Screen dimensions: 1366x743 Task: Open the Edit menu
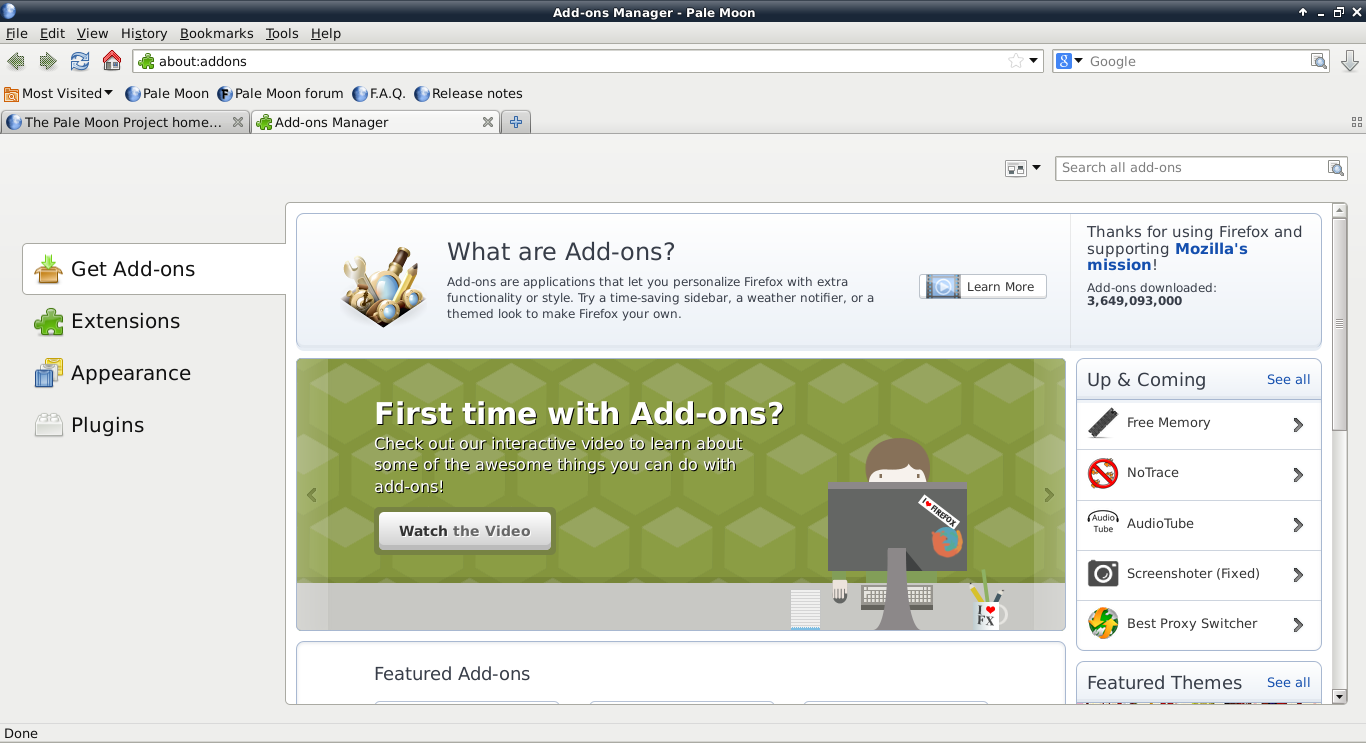click(52, 33)
